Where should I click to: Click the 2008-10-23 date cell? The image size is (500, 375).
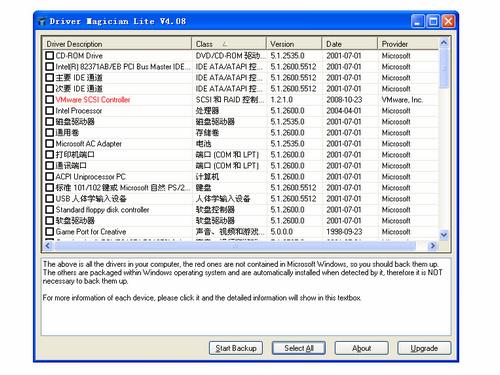pyautogui.click(x=344, y=100)
